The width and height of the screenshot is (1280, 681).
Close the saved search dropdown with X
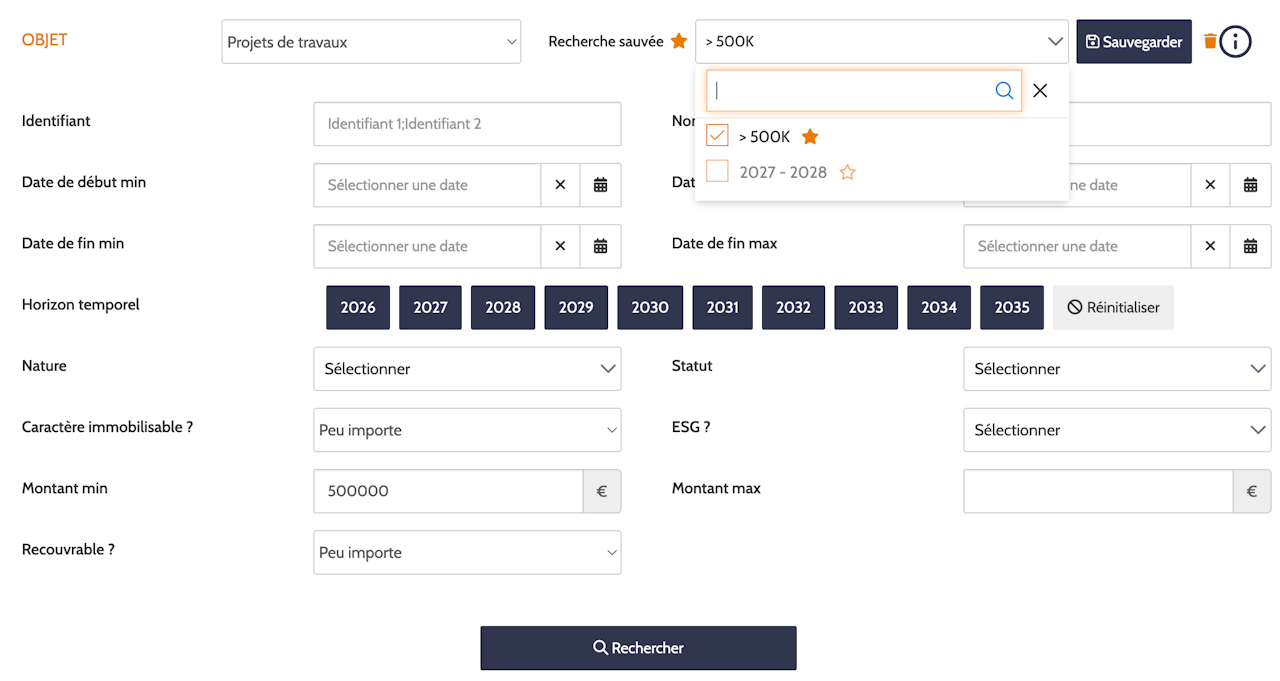(1040, 91)
